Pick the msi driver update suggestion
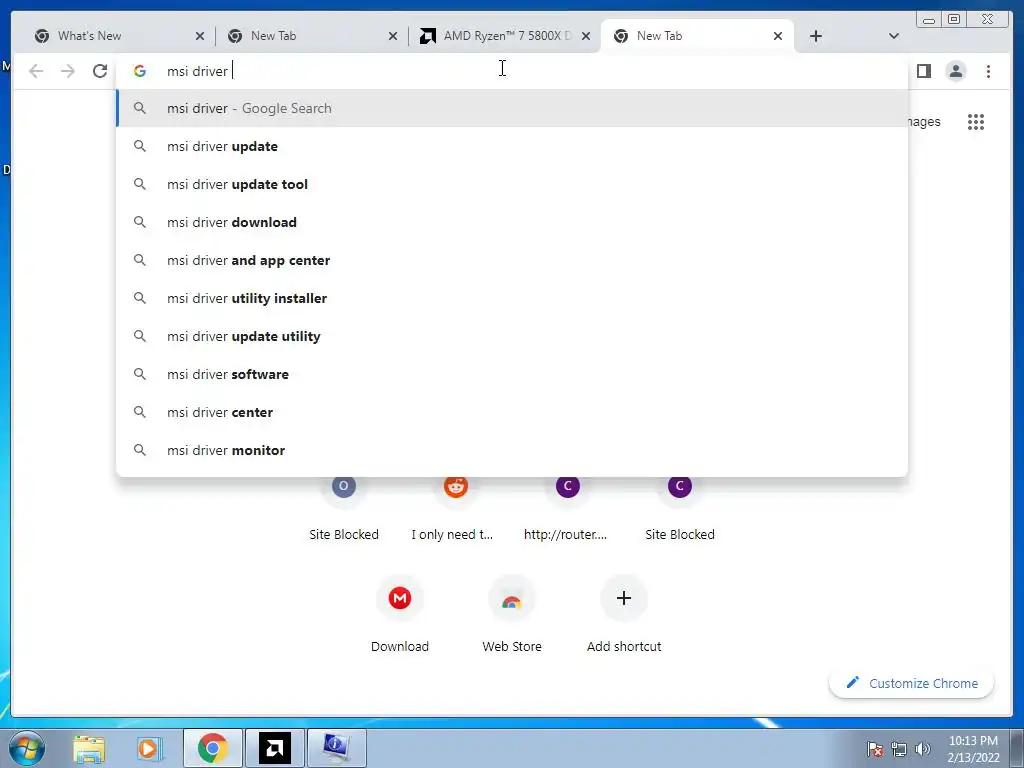1024x768 pixels. (512, 146)
